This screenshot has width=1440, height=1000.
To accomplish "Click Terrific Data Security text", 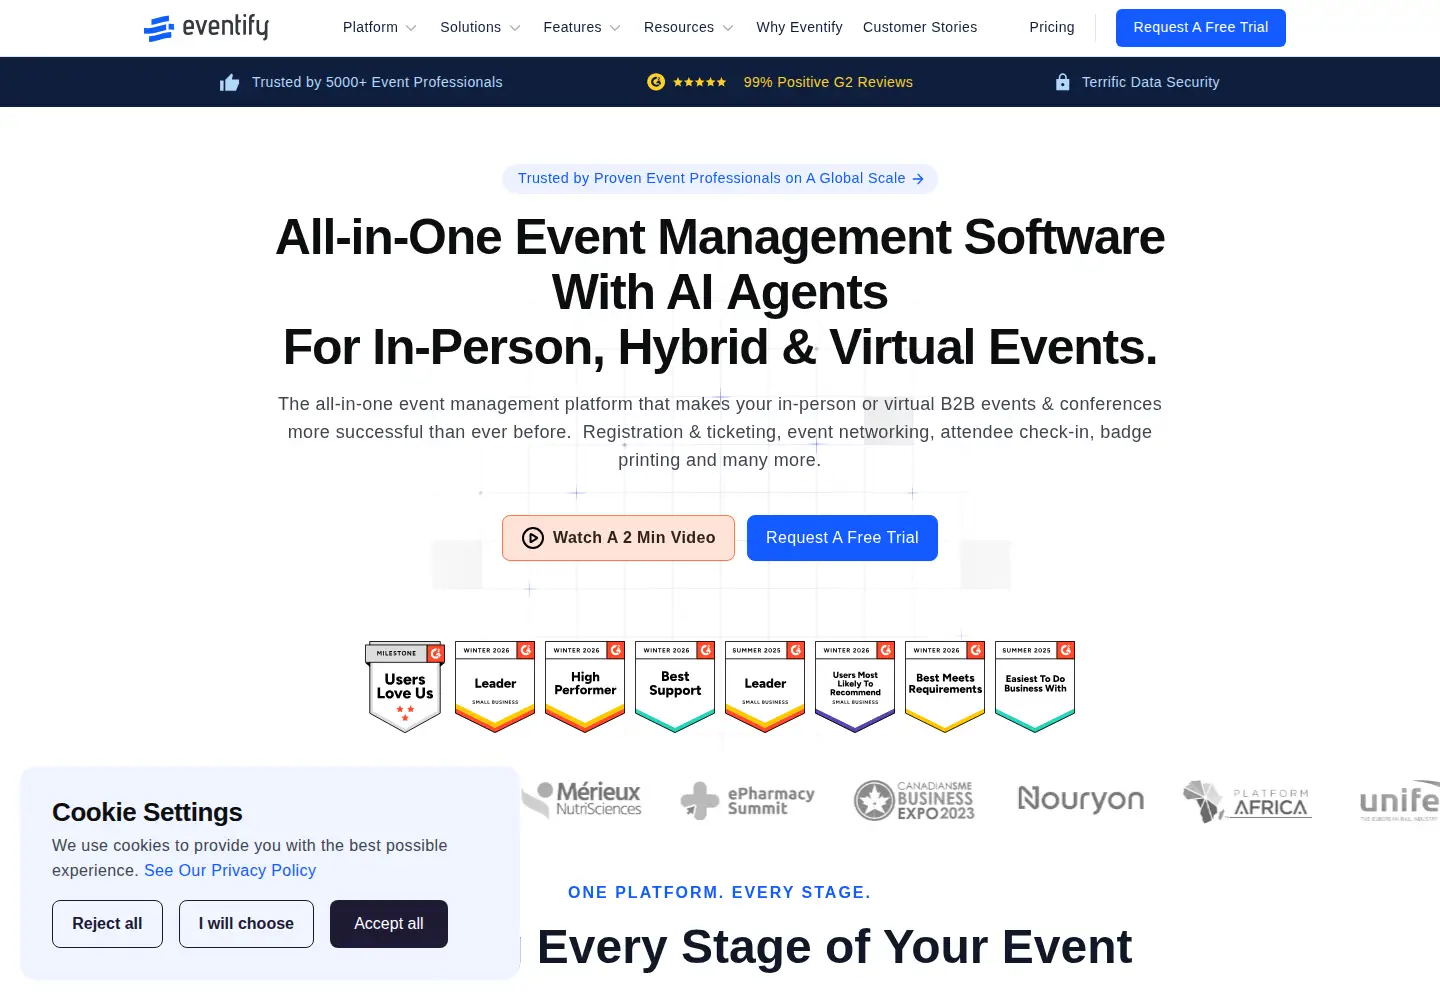I will click(1150, 82).
